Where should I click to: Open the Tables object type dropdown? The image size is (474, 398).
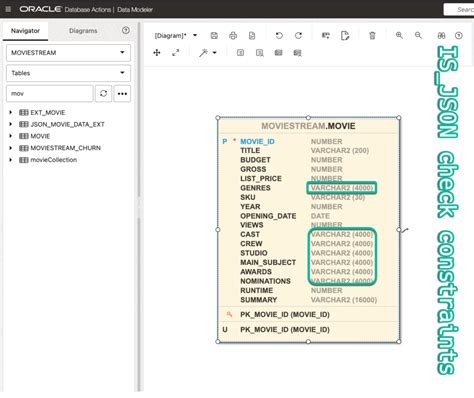point(68,73)
